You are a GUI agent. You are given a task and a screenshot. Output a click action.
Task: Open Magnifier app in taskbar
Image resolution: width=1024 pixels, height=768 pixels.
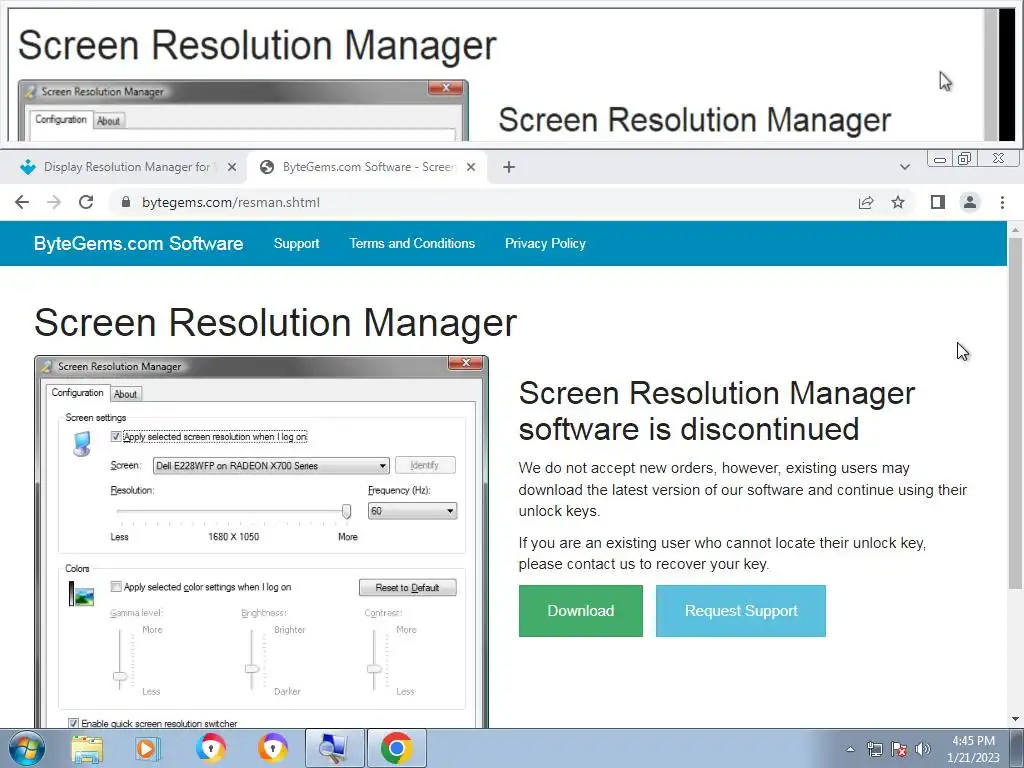(334, 749)
